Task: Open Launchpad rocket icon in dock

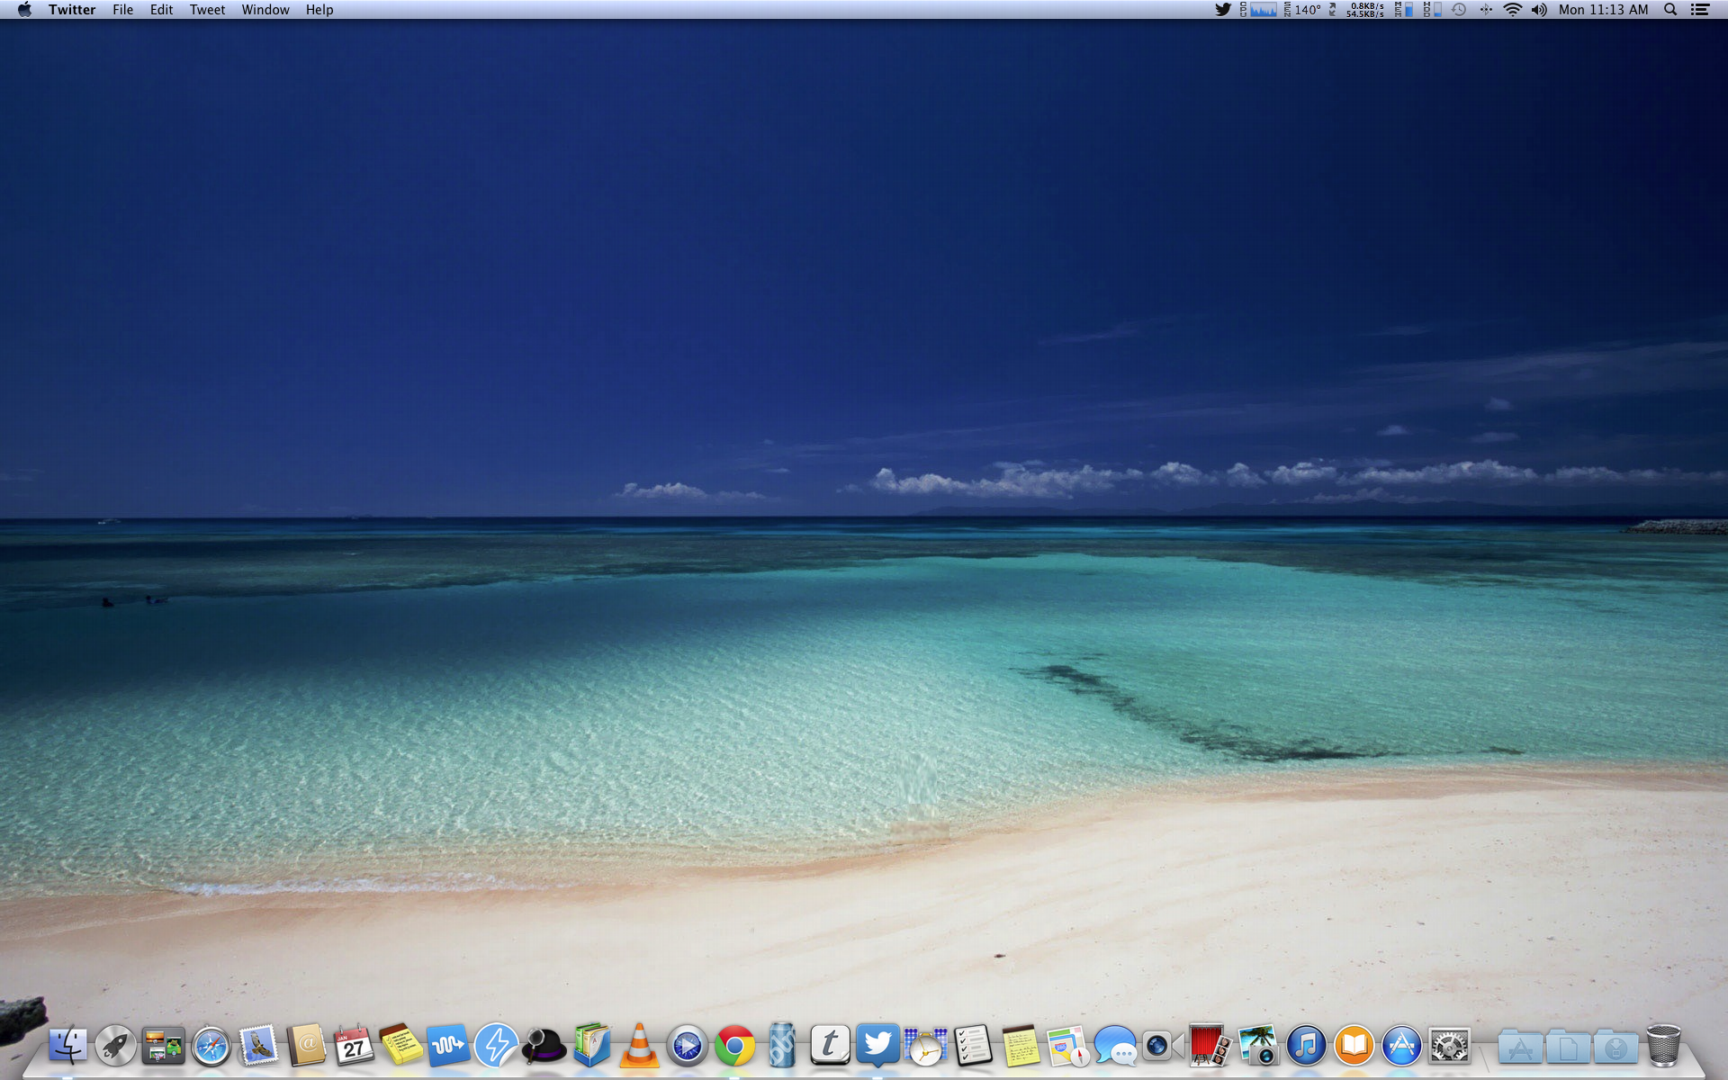Action: click(115, 1046)
